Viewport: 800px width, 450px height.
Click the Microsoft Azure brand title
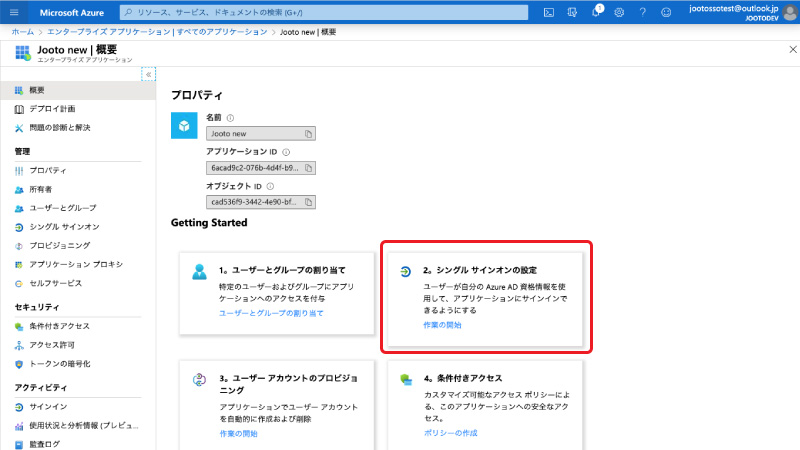(x=72, y=13)
